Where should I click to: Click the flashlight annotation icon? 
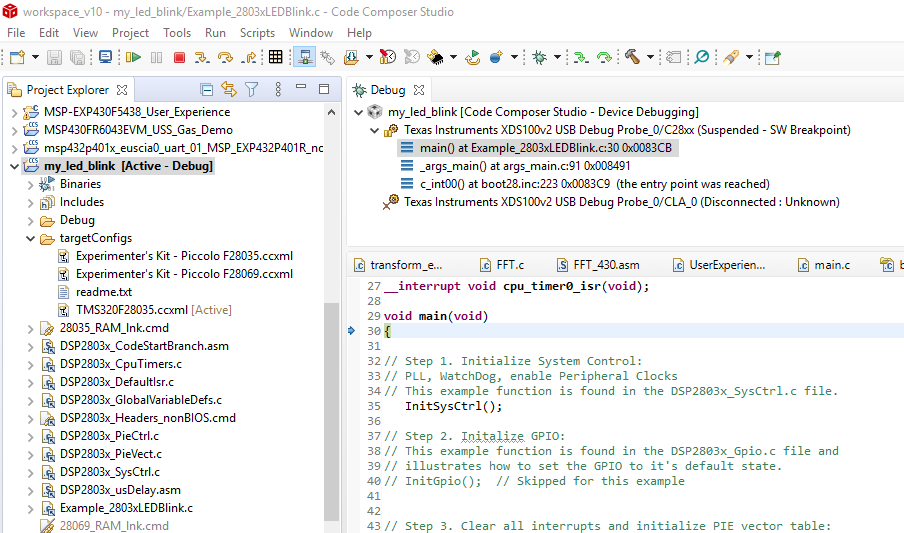tap(731, 57)
